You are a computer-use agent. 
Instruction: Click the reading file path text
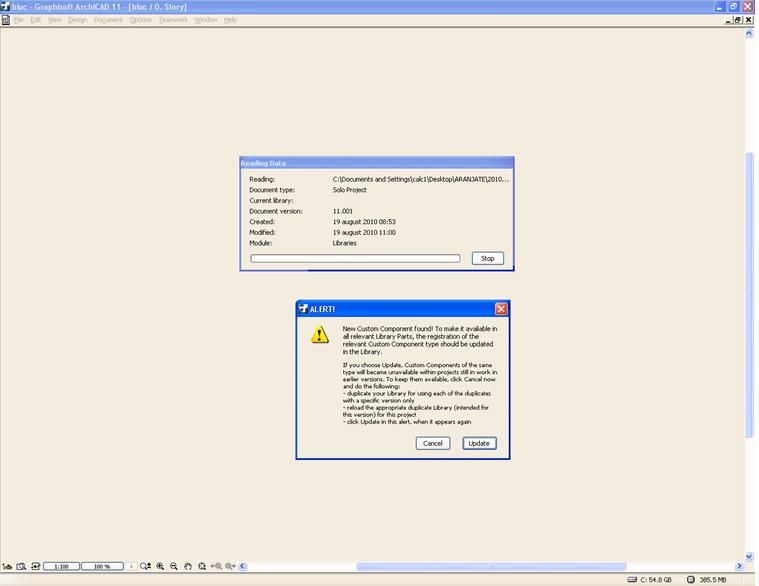tap(421, 179)
